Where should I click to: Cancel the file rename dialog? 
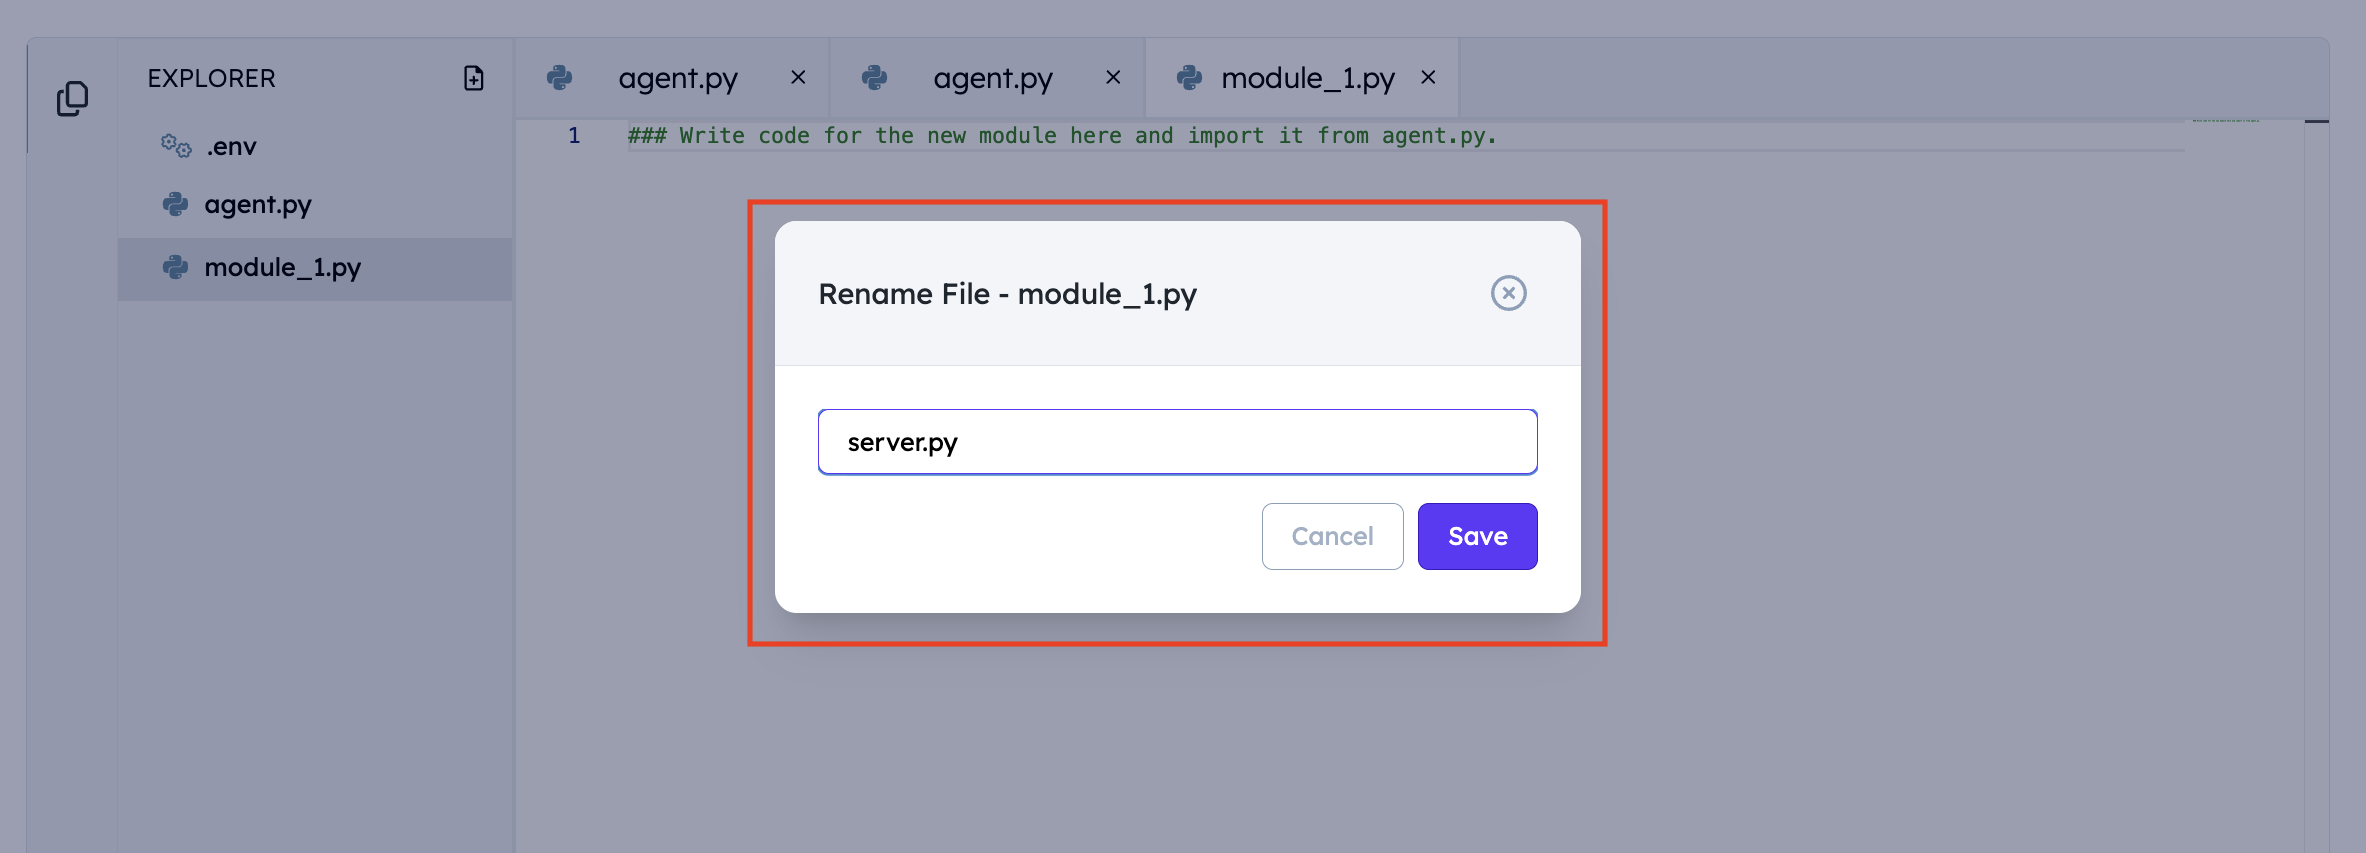tap(1332, 536)
